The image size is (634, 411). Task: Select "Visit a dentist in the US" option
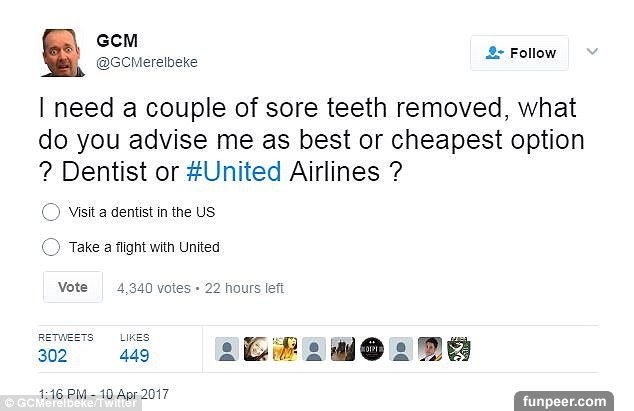[51, 212]
